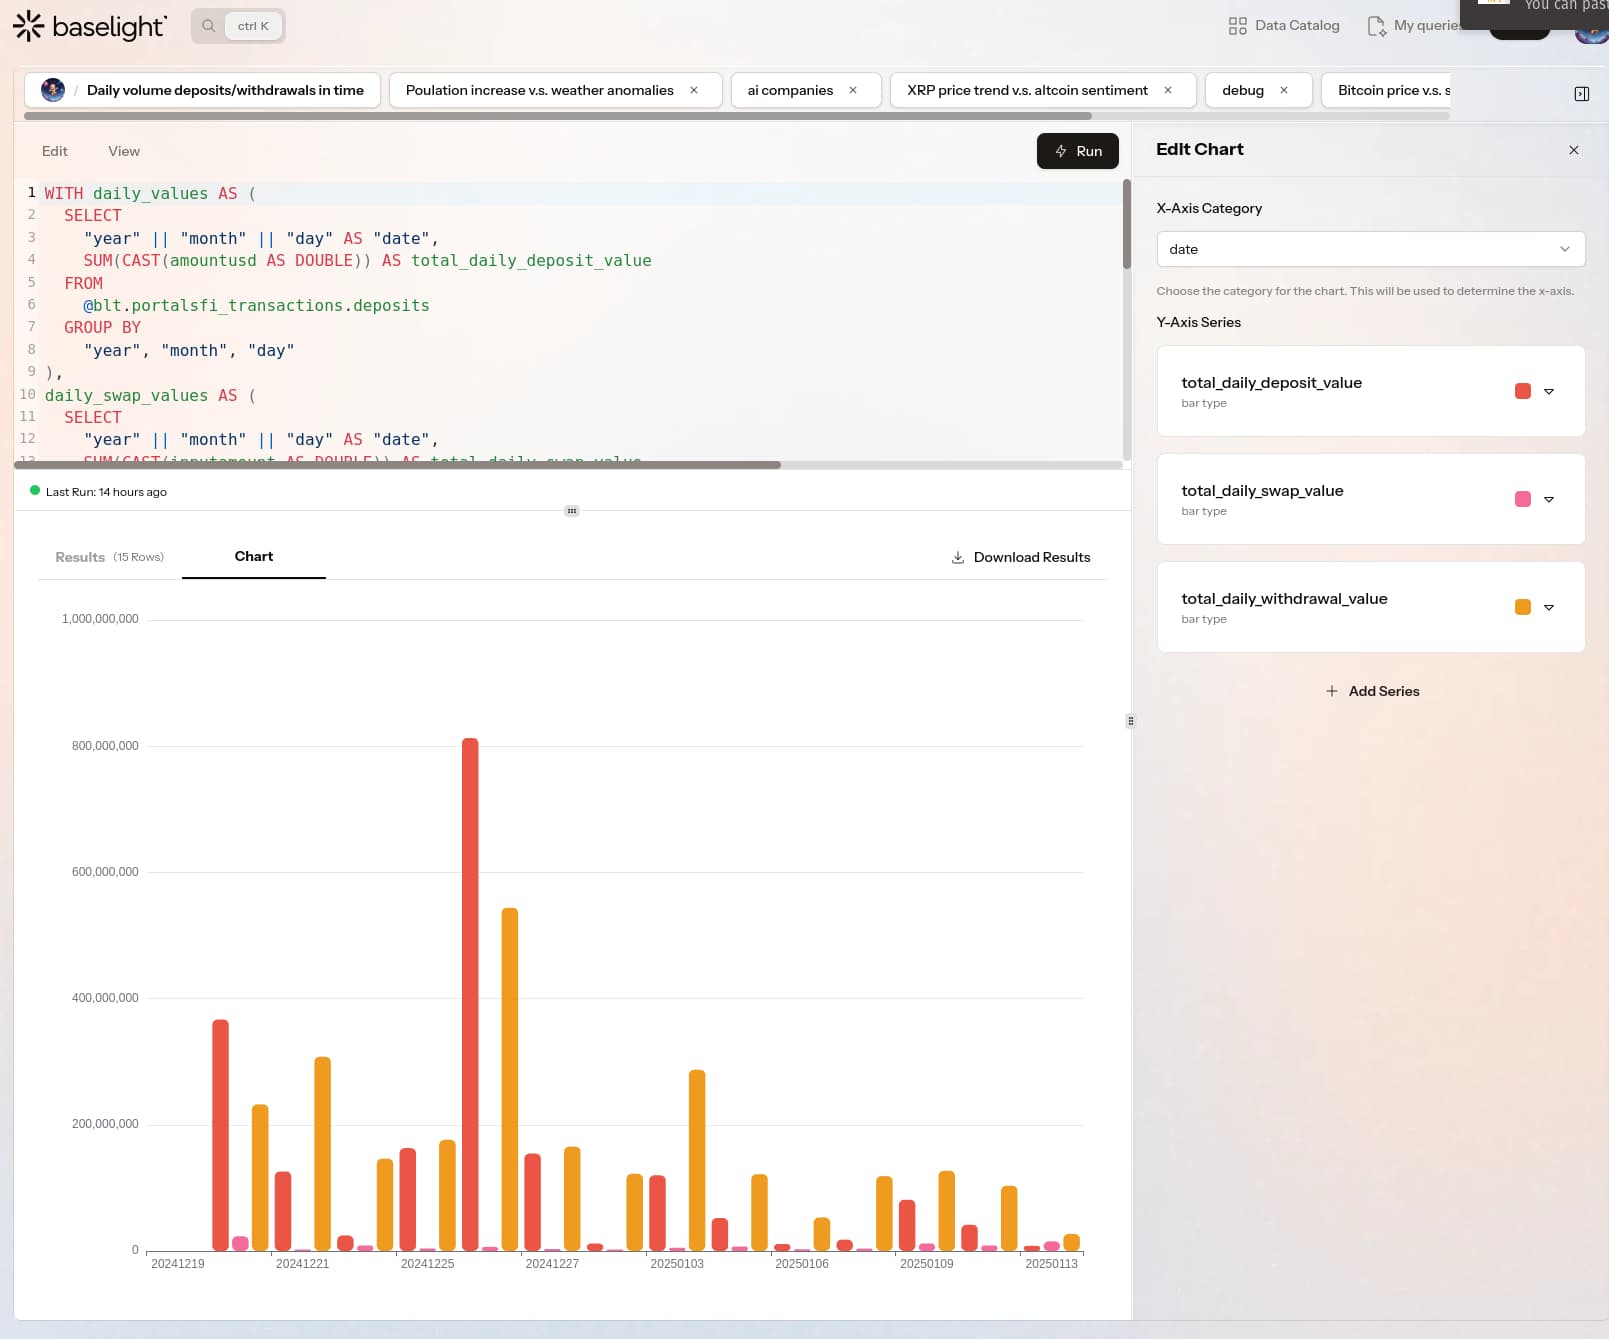Open the XRP price trend tab
The image size is (1609, 1339).
click(1027, 90)
